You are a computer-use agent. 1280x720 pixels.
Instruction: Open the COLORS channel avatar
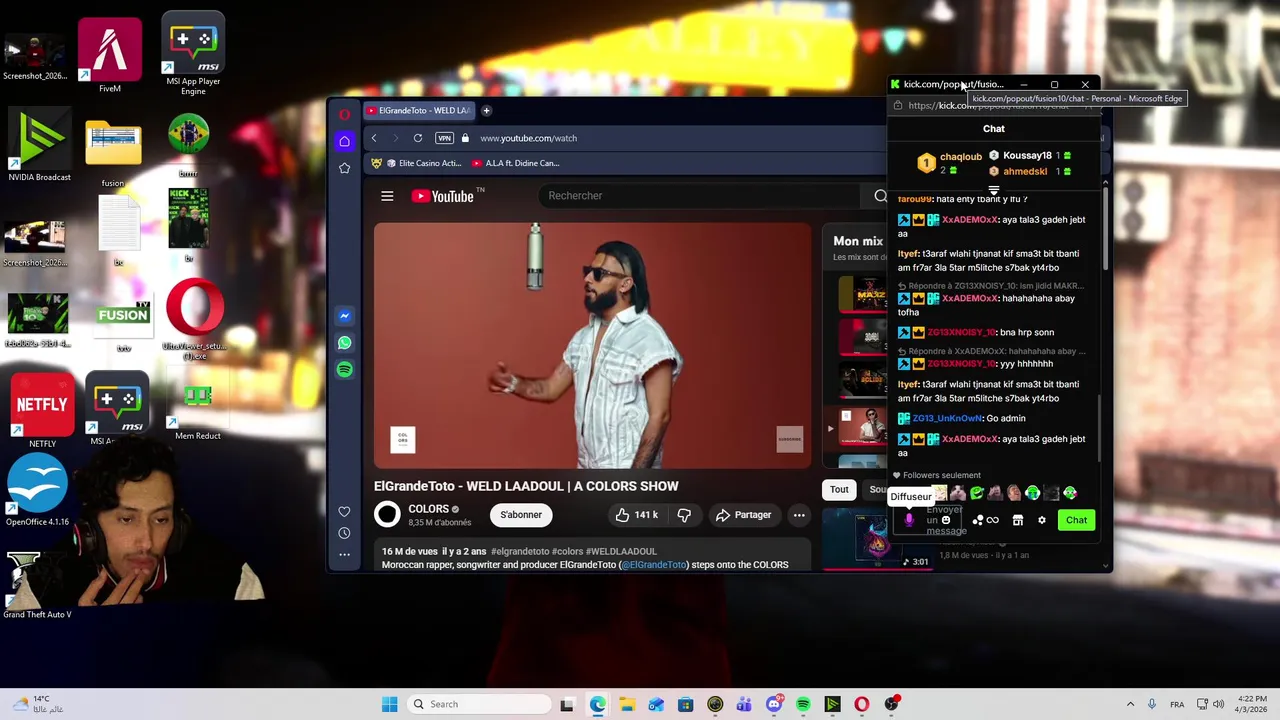click(x=387, y=515)
